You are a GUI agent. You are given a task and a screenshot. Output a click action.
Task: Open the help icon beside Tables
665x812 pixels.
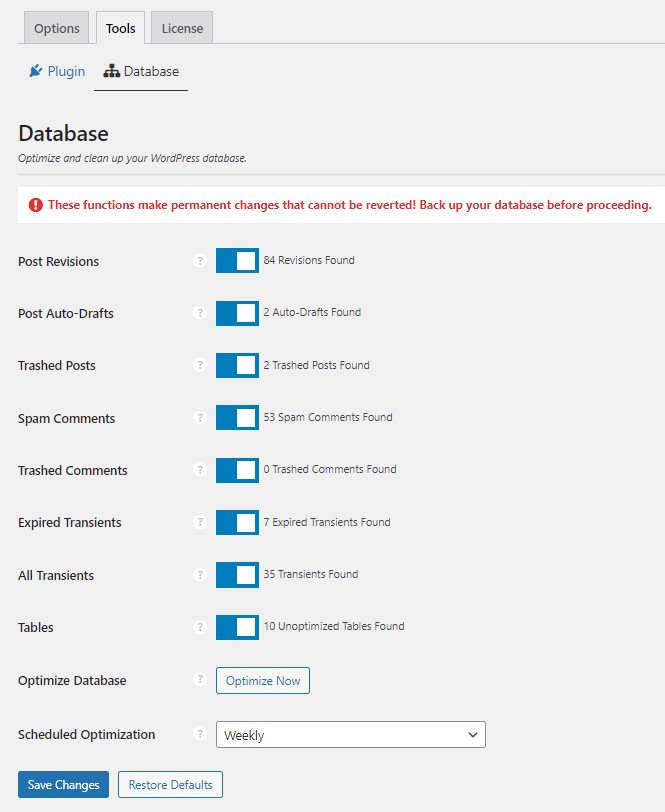click(x=200, y=627)
